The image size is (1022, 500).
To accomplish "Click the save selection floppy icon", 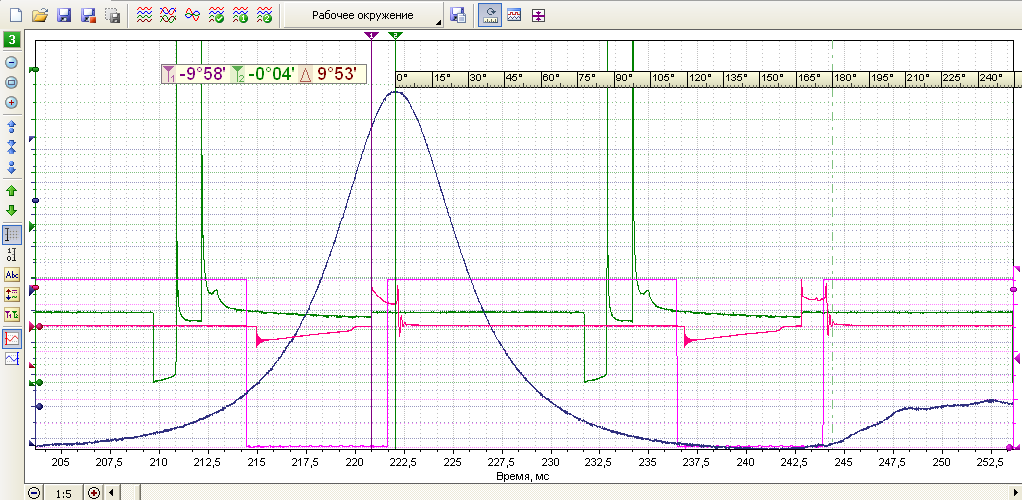I will [113, 15].
